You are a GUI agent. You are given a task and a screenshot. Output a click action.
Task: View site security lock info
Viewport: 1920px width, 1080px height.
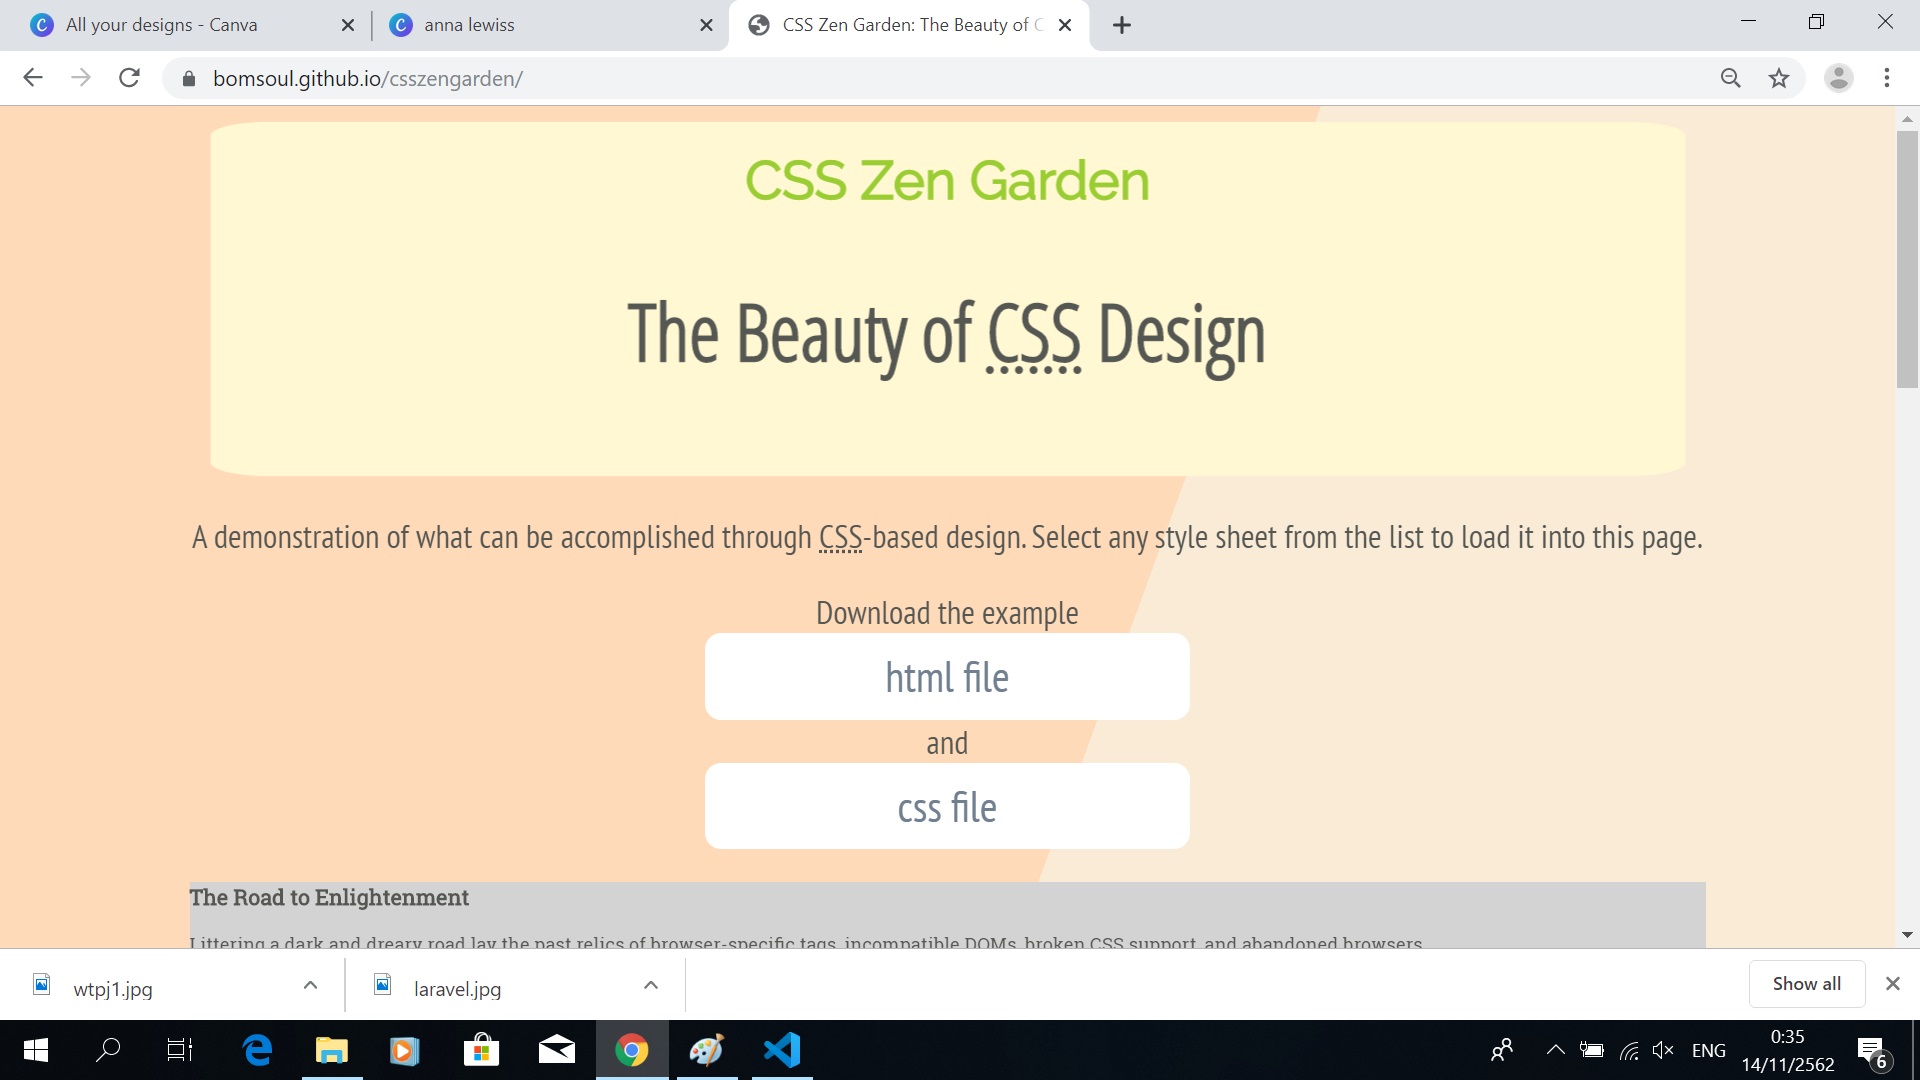pyautogui.click(x=188, y=78)
